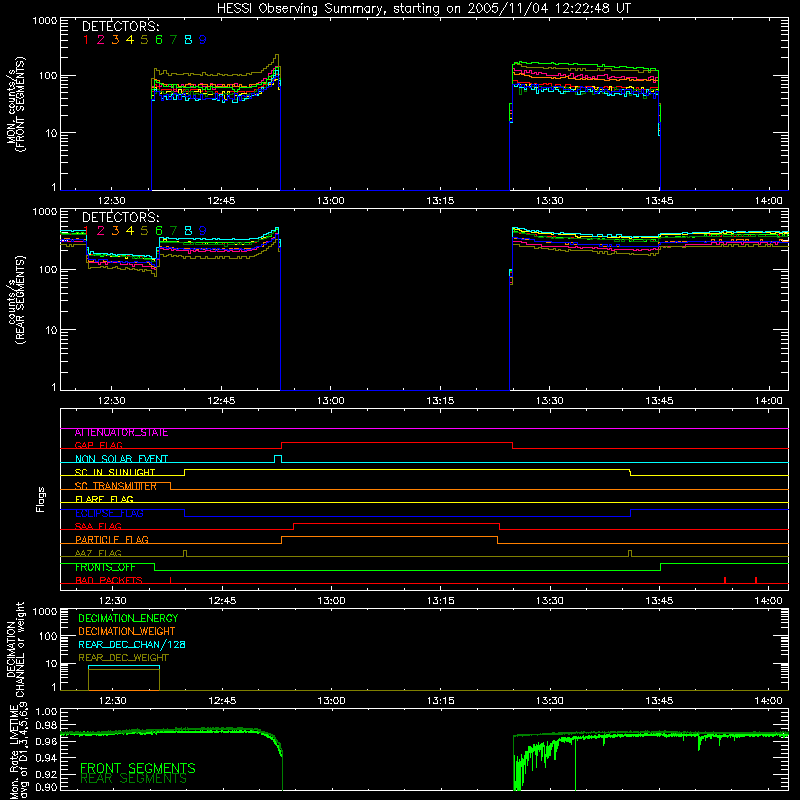Select magenta detector 2 in rear segments legend

[101, 231]
